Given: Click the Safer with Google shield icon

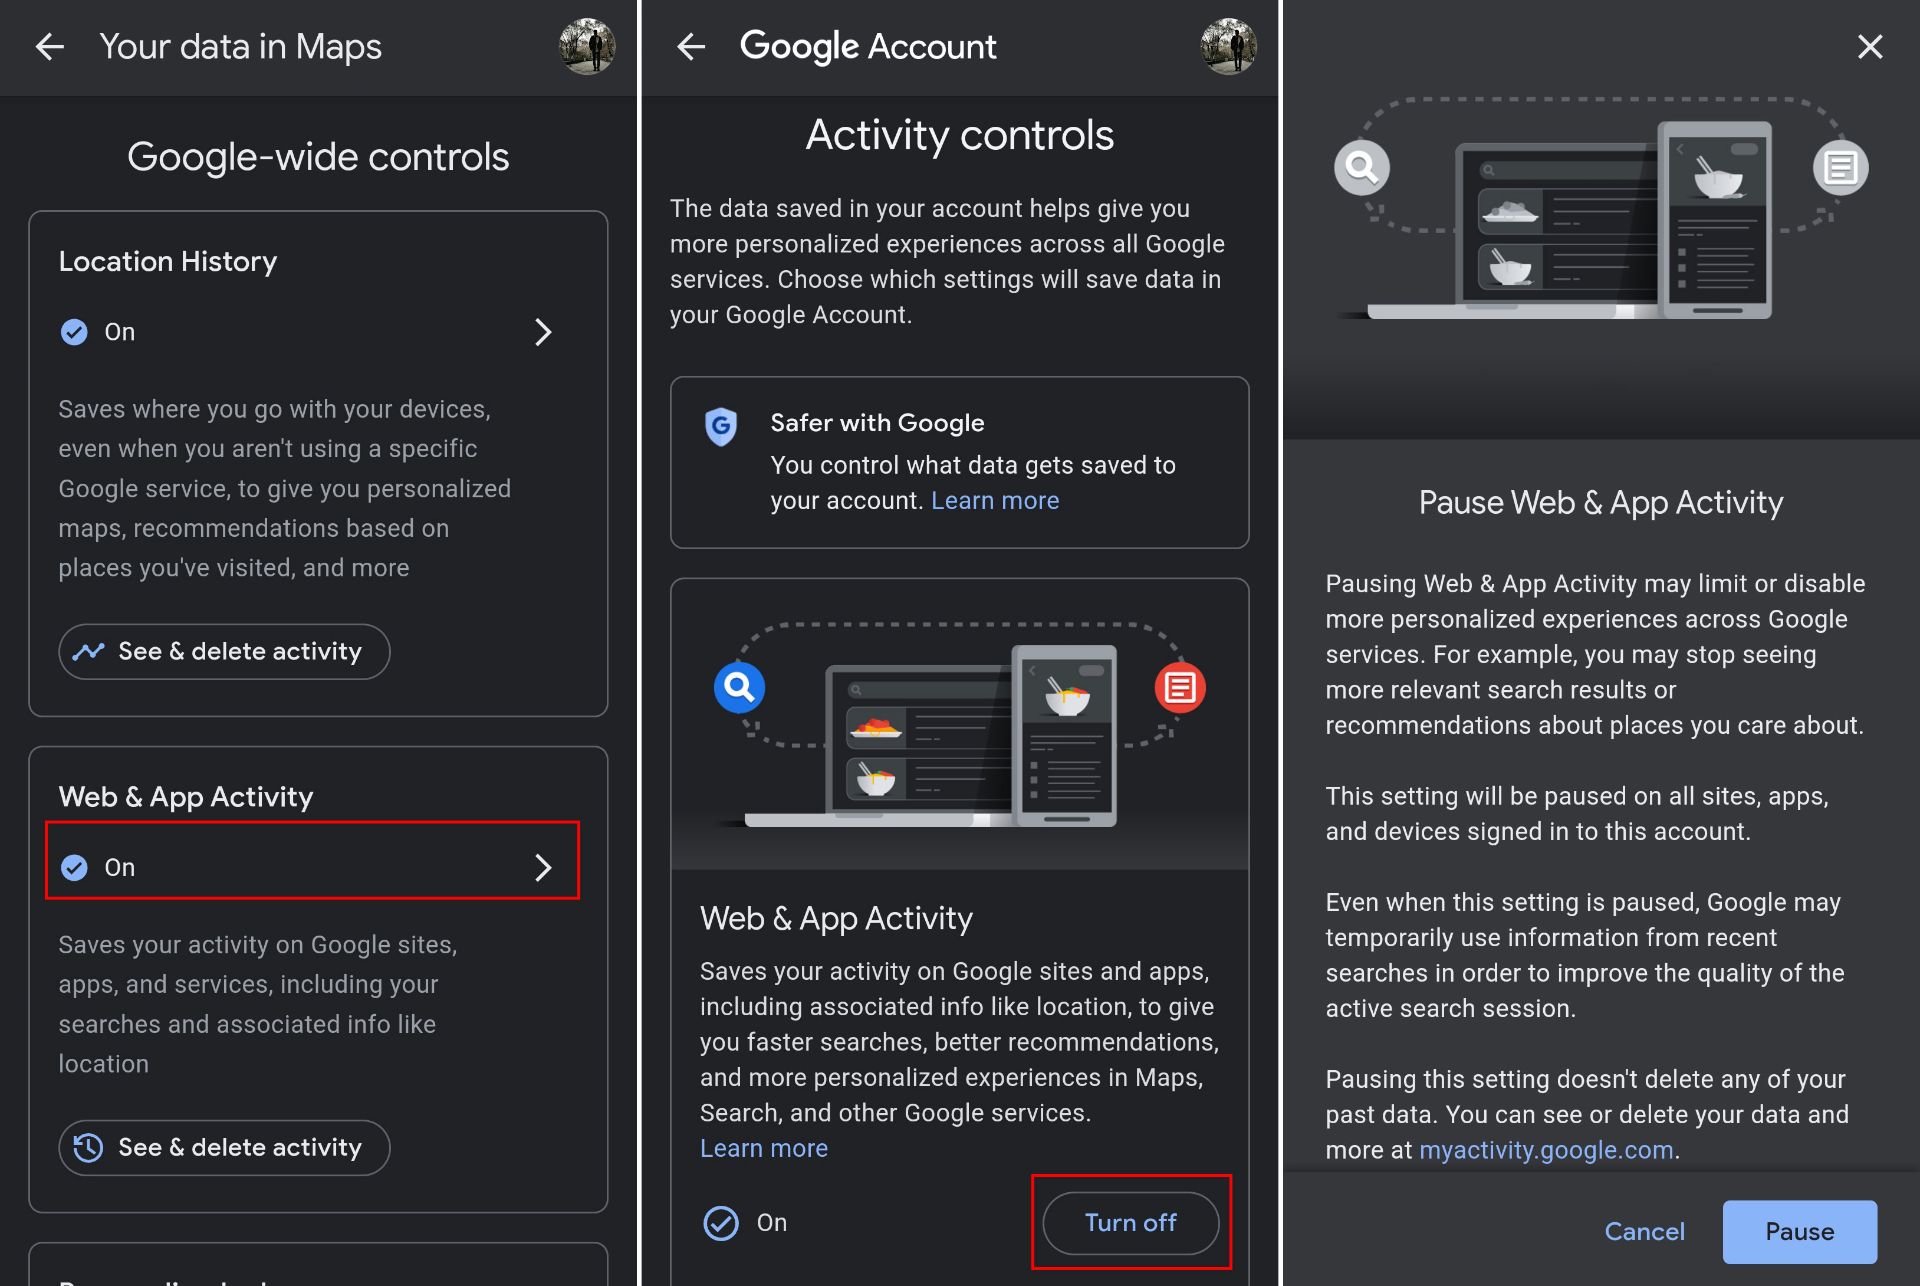Looking at the screenshot, I should point(721,427).
